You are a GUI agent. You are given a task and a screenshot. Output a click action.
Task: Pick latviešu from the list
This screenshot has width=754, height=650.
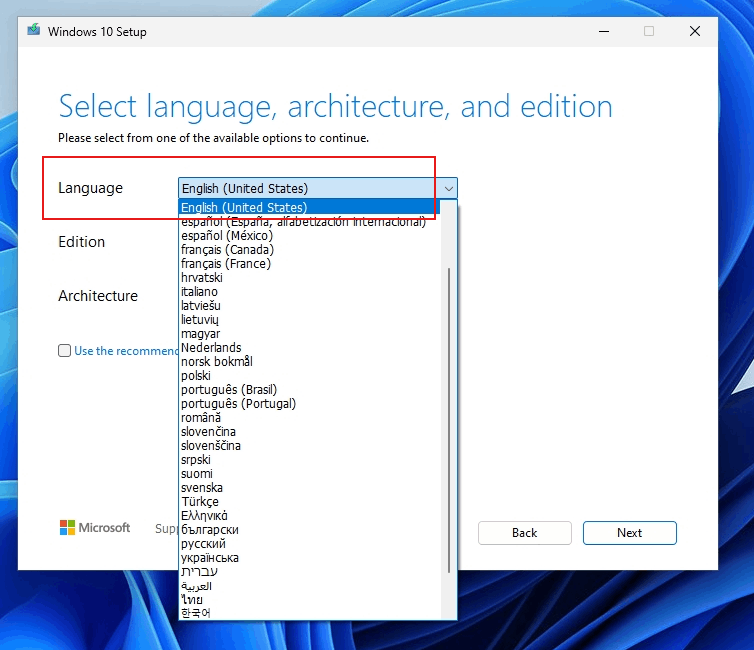coord(309,305)
